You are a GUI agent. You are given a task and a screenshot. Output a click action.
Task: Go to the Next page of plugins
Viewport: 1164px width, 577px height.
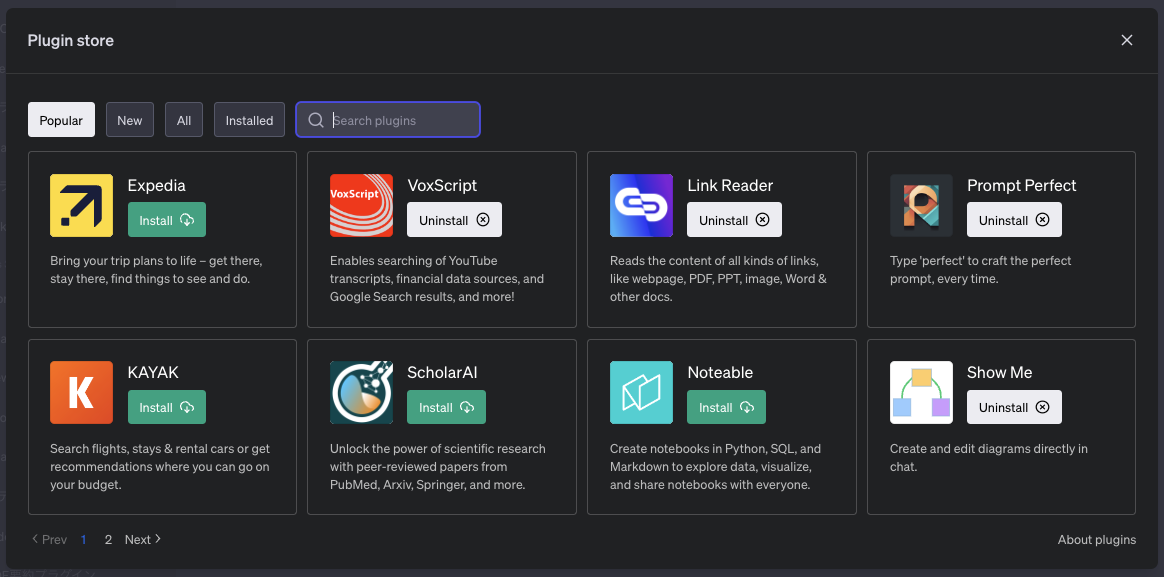[143, 539]
